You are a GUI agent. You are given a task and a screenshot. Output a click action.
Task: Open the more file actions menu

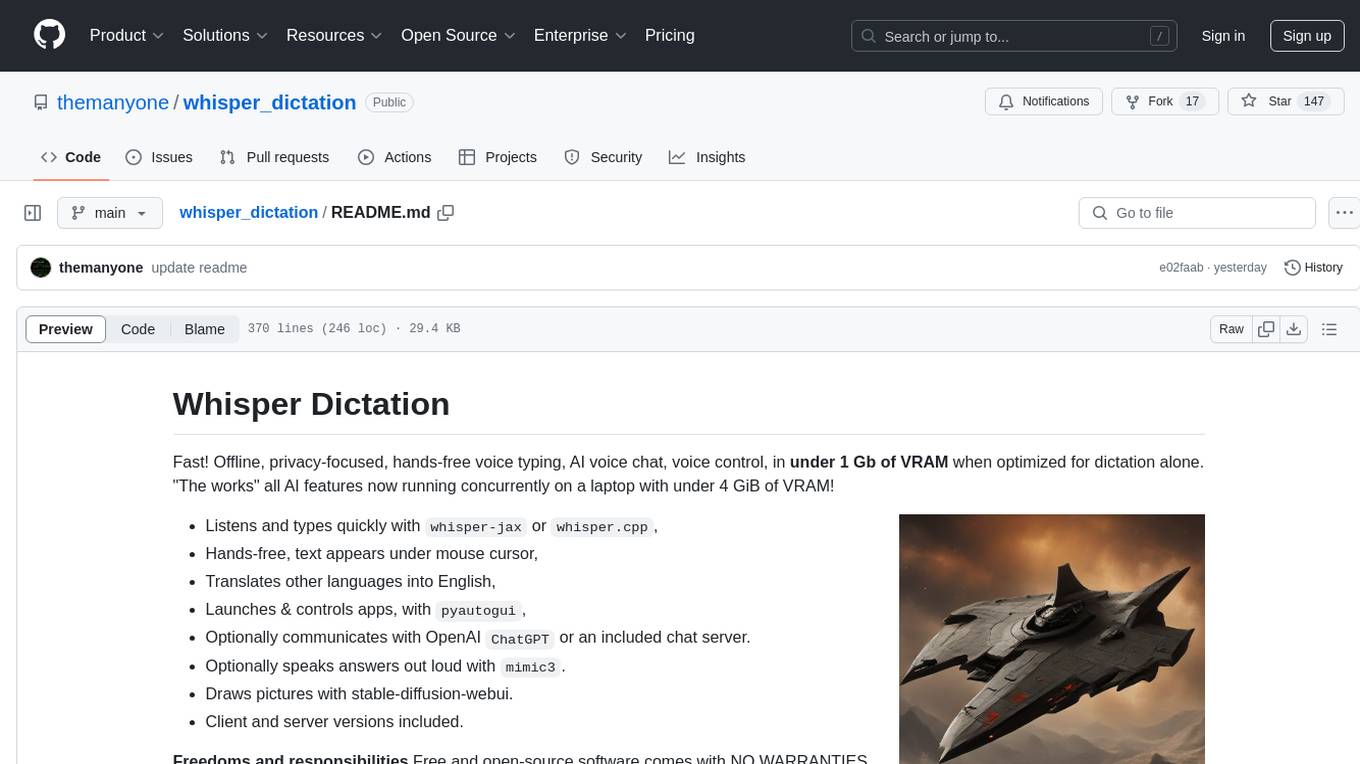click(x=1344, y=213)
